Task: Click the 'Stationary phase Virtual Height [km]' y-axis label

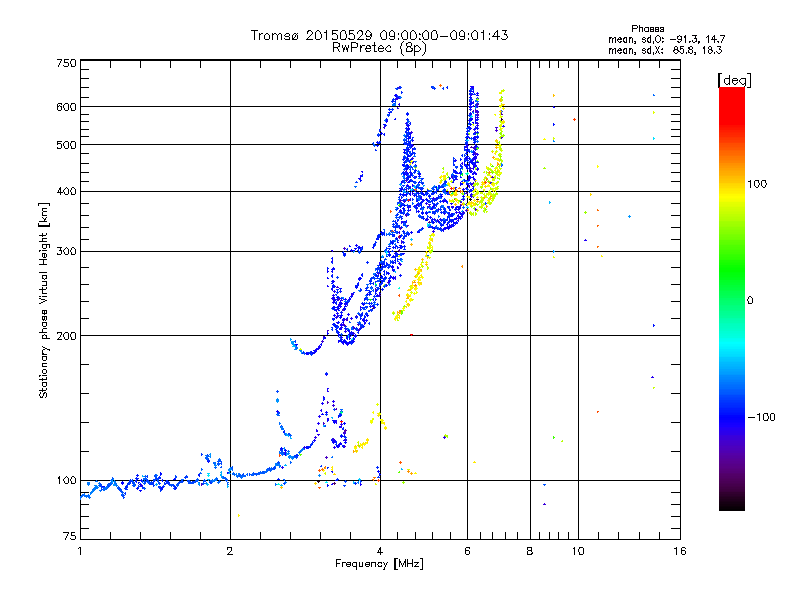Action: (x=44, y=301)
